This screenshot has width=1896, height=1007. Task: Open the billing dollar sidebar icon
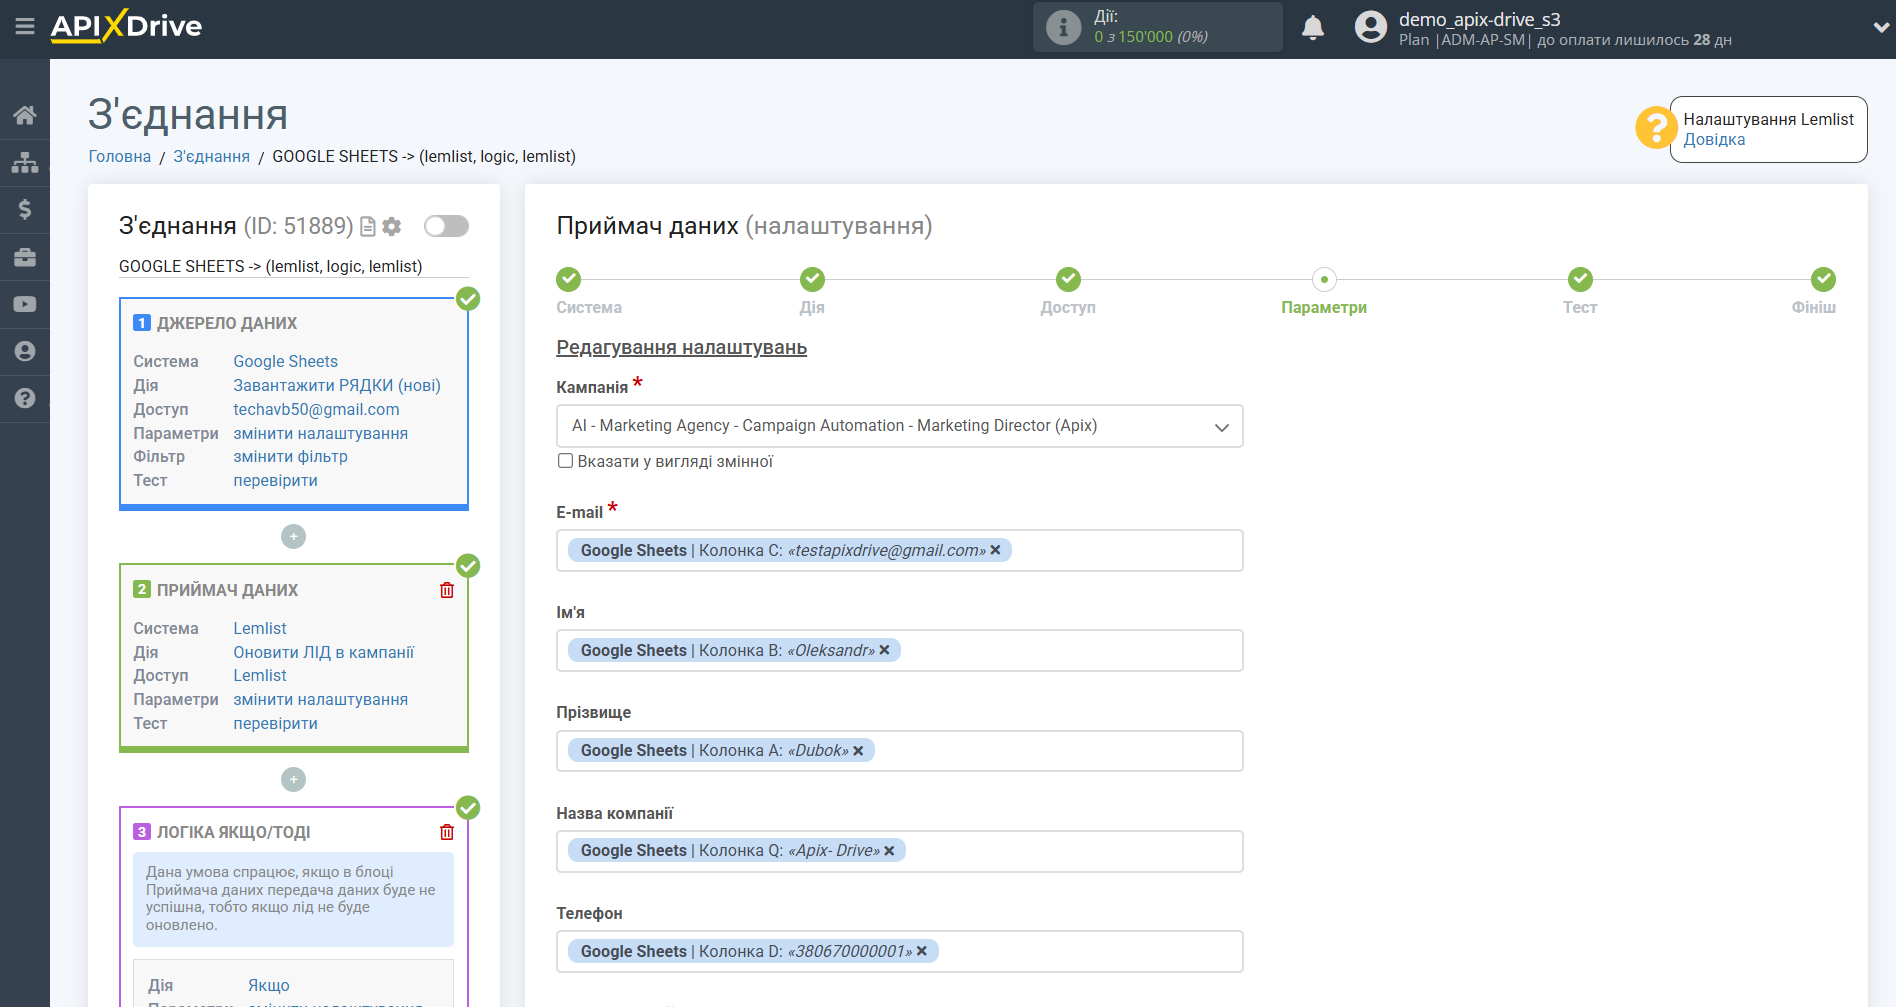pyautogui.click(x=25, y=209)
